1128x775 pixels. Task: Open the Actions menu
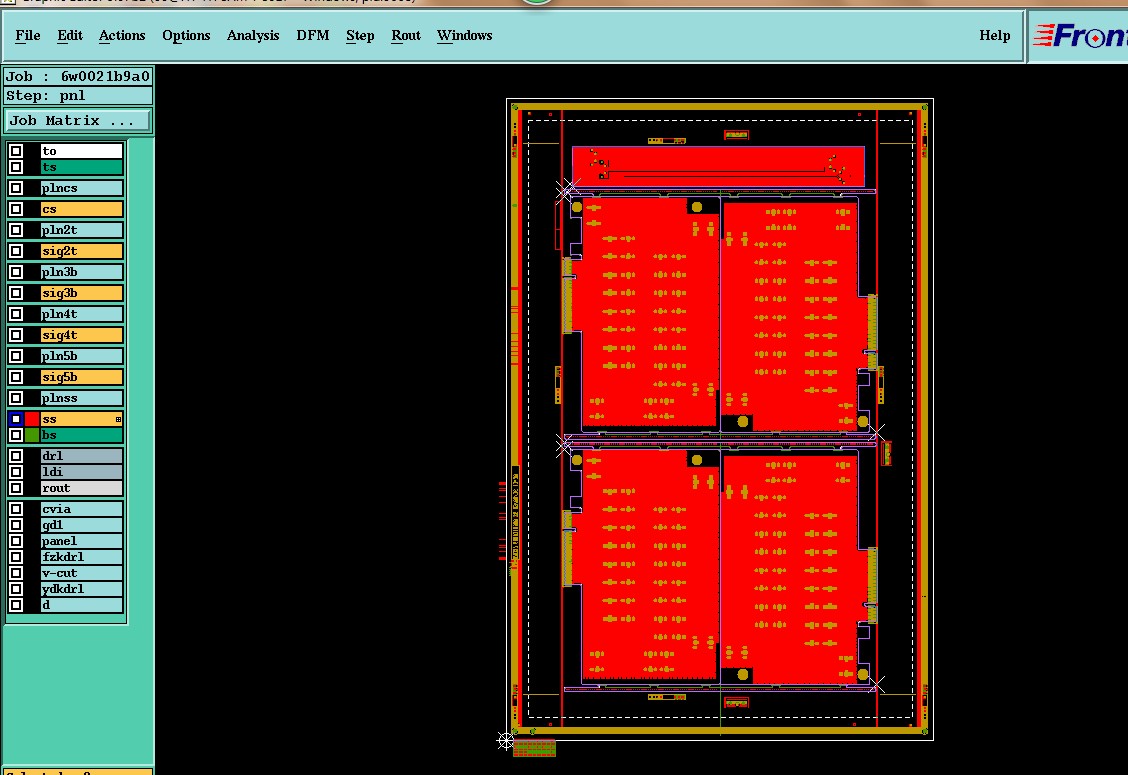point(122,35)
